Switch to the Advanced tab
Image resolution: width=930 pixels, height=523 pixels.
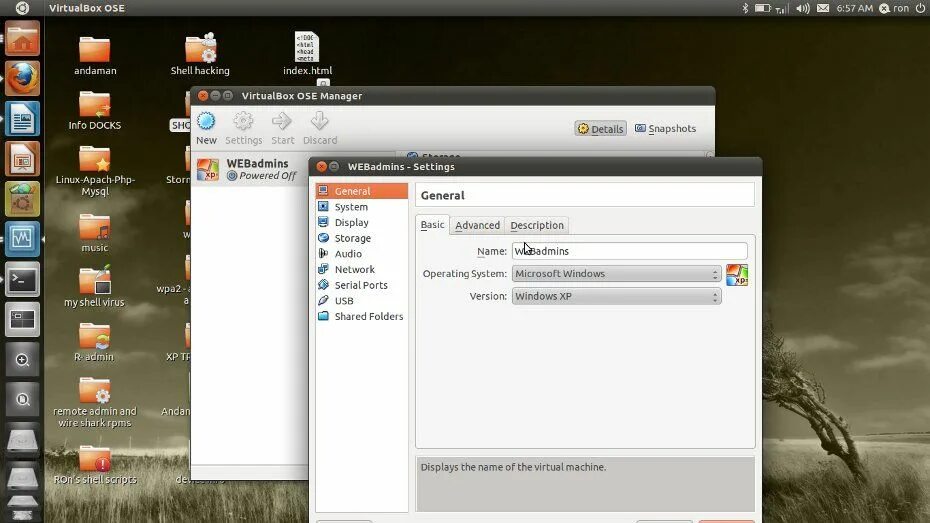[x=477, y=225]
